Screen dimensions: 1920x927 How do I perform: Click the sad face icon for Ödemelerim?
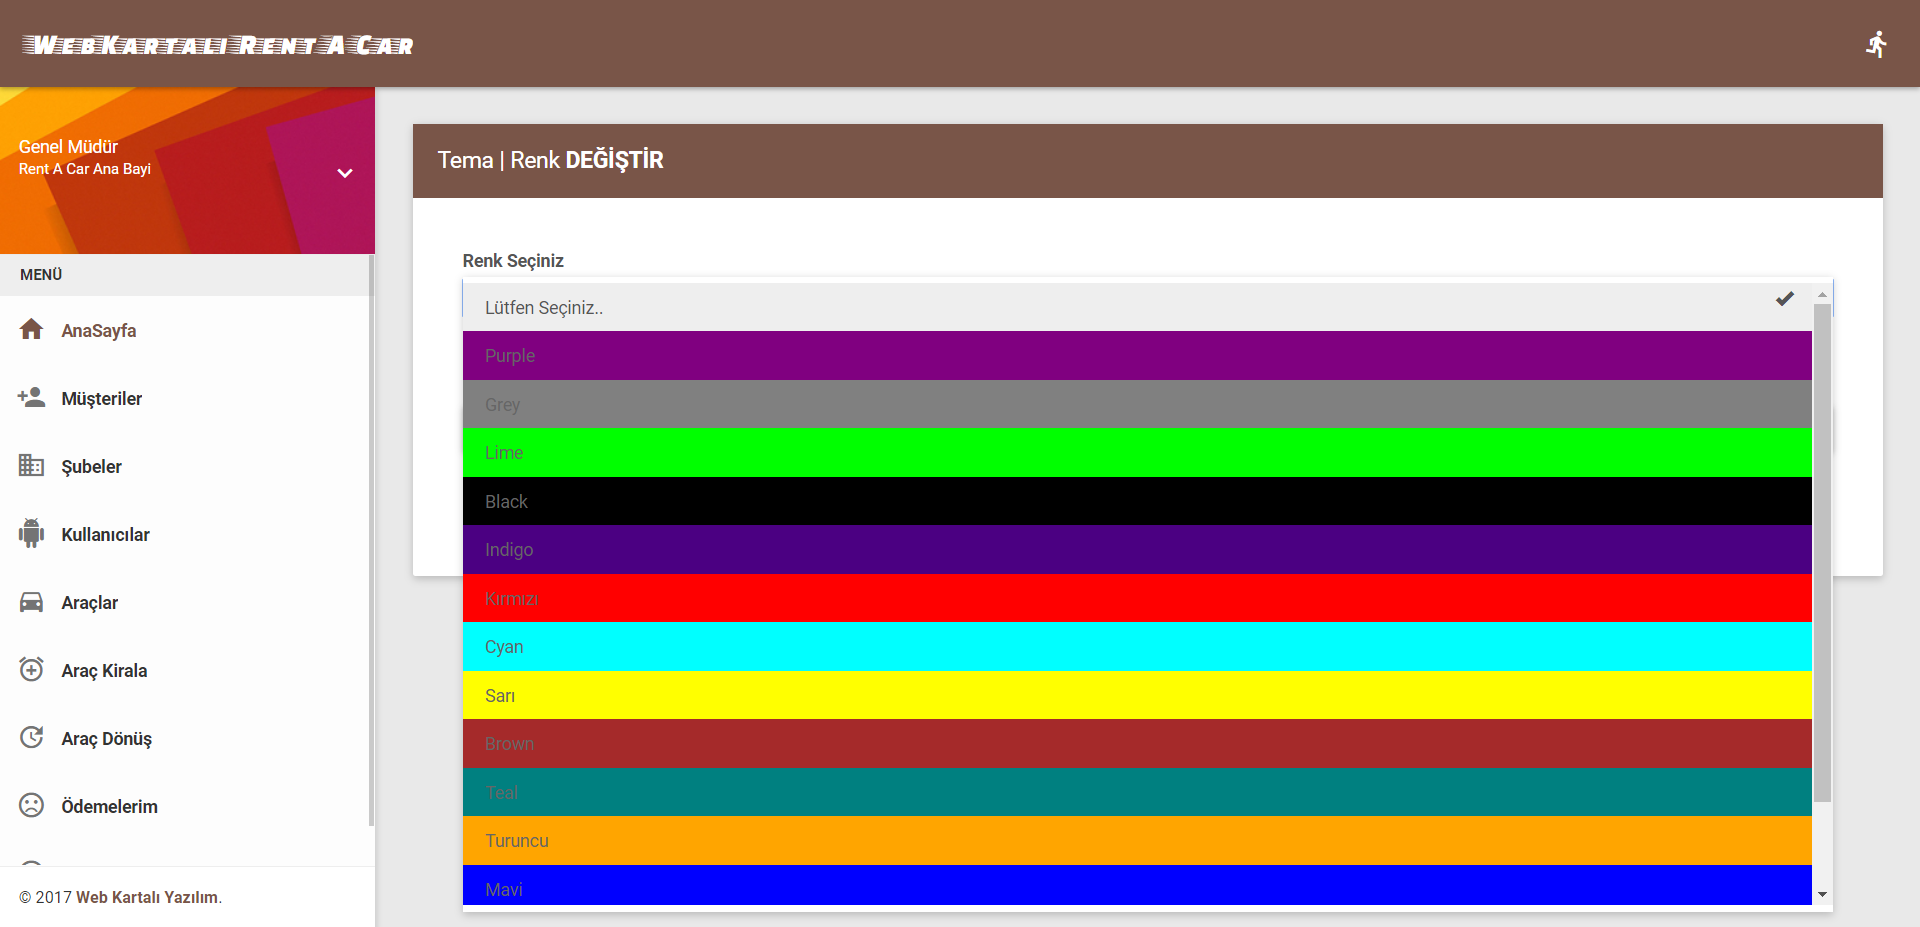pyautogui.click(x=31, y=805)
